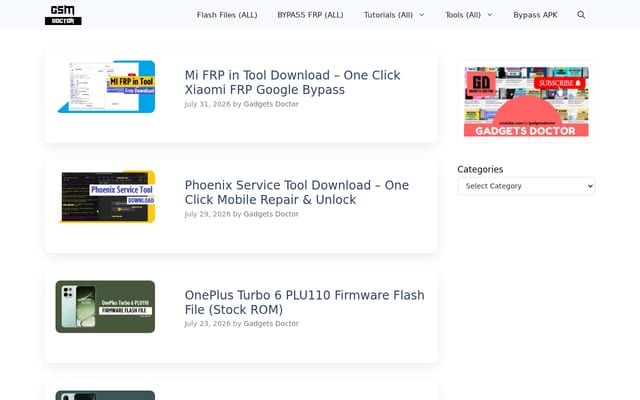Open Bypass APK menu item
Viewport: 640px width, 400px height.
535,15
